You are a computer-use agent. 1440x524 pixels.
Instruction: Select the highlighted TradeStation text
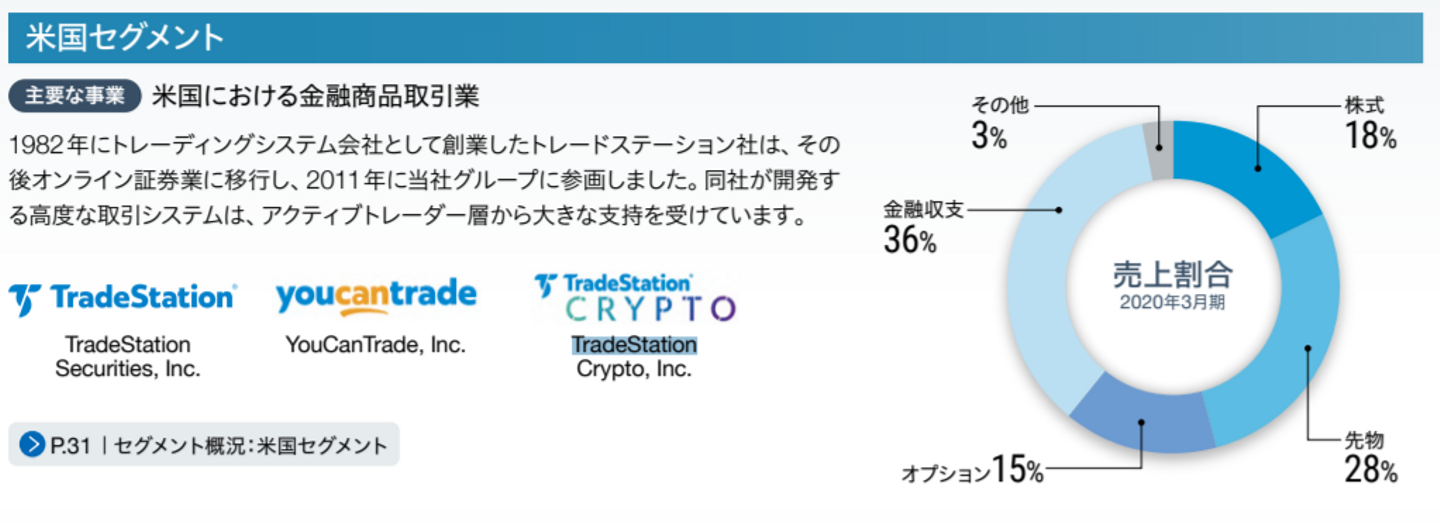634,345
